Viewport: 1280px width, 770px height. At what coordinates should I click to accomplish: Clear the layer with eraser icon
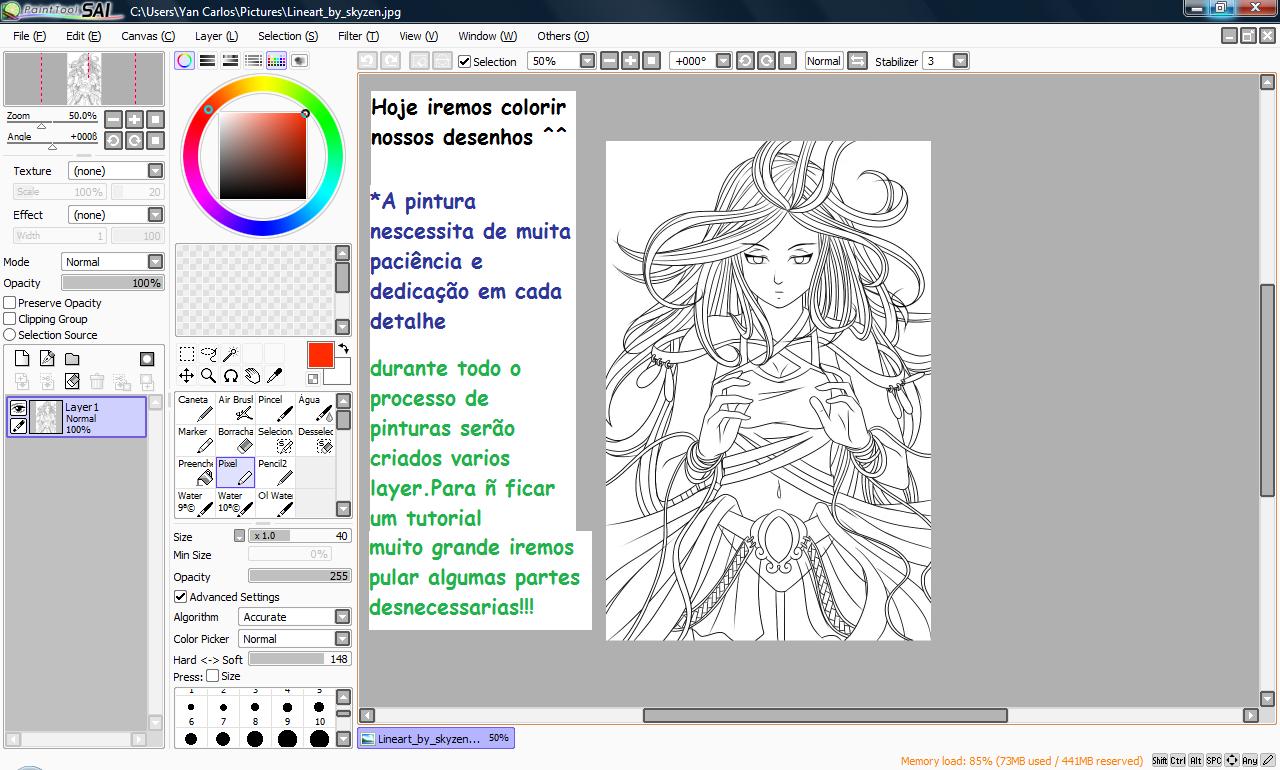(x=72, y=381)
